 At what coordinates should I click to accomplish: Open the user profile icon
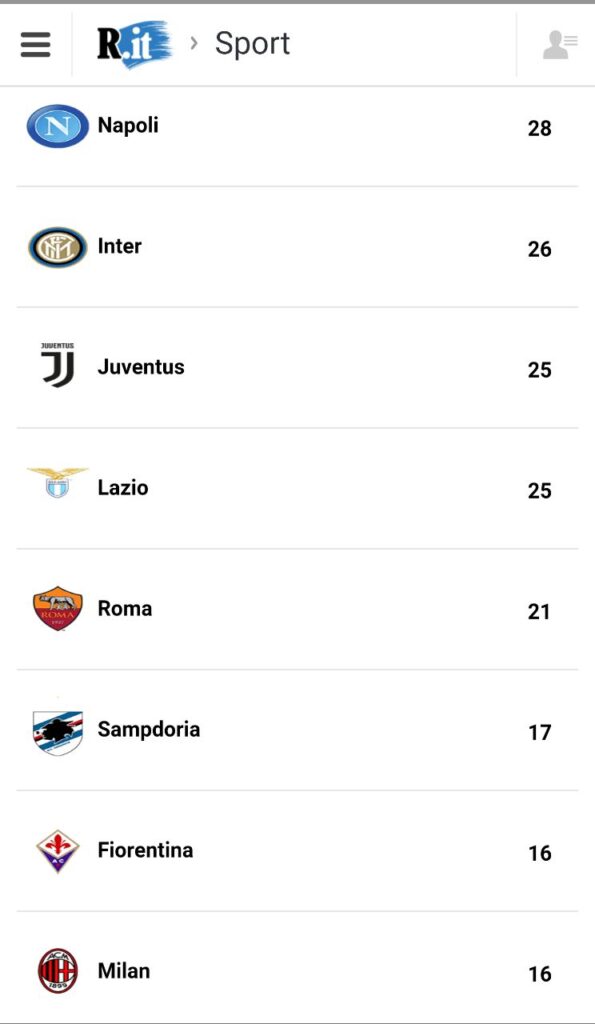click(560, 44)
